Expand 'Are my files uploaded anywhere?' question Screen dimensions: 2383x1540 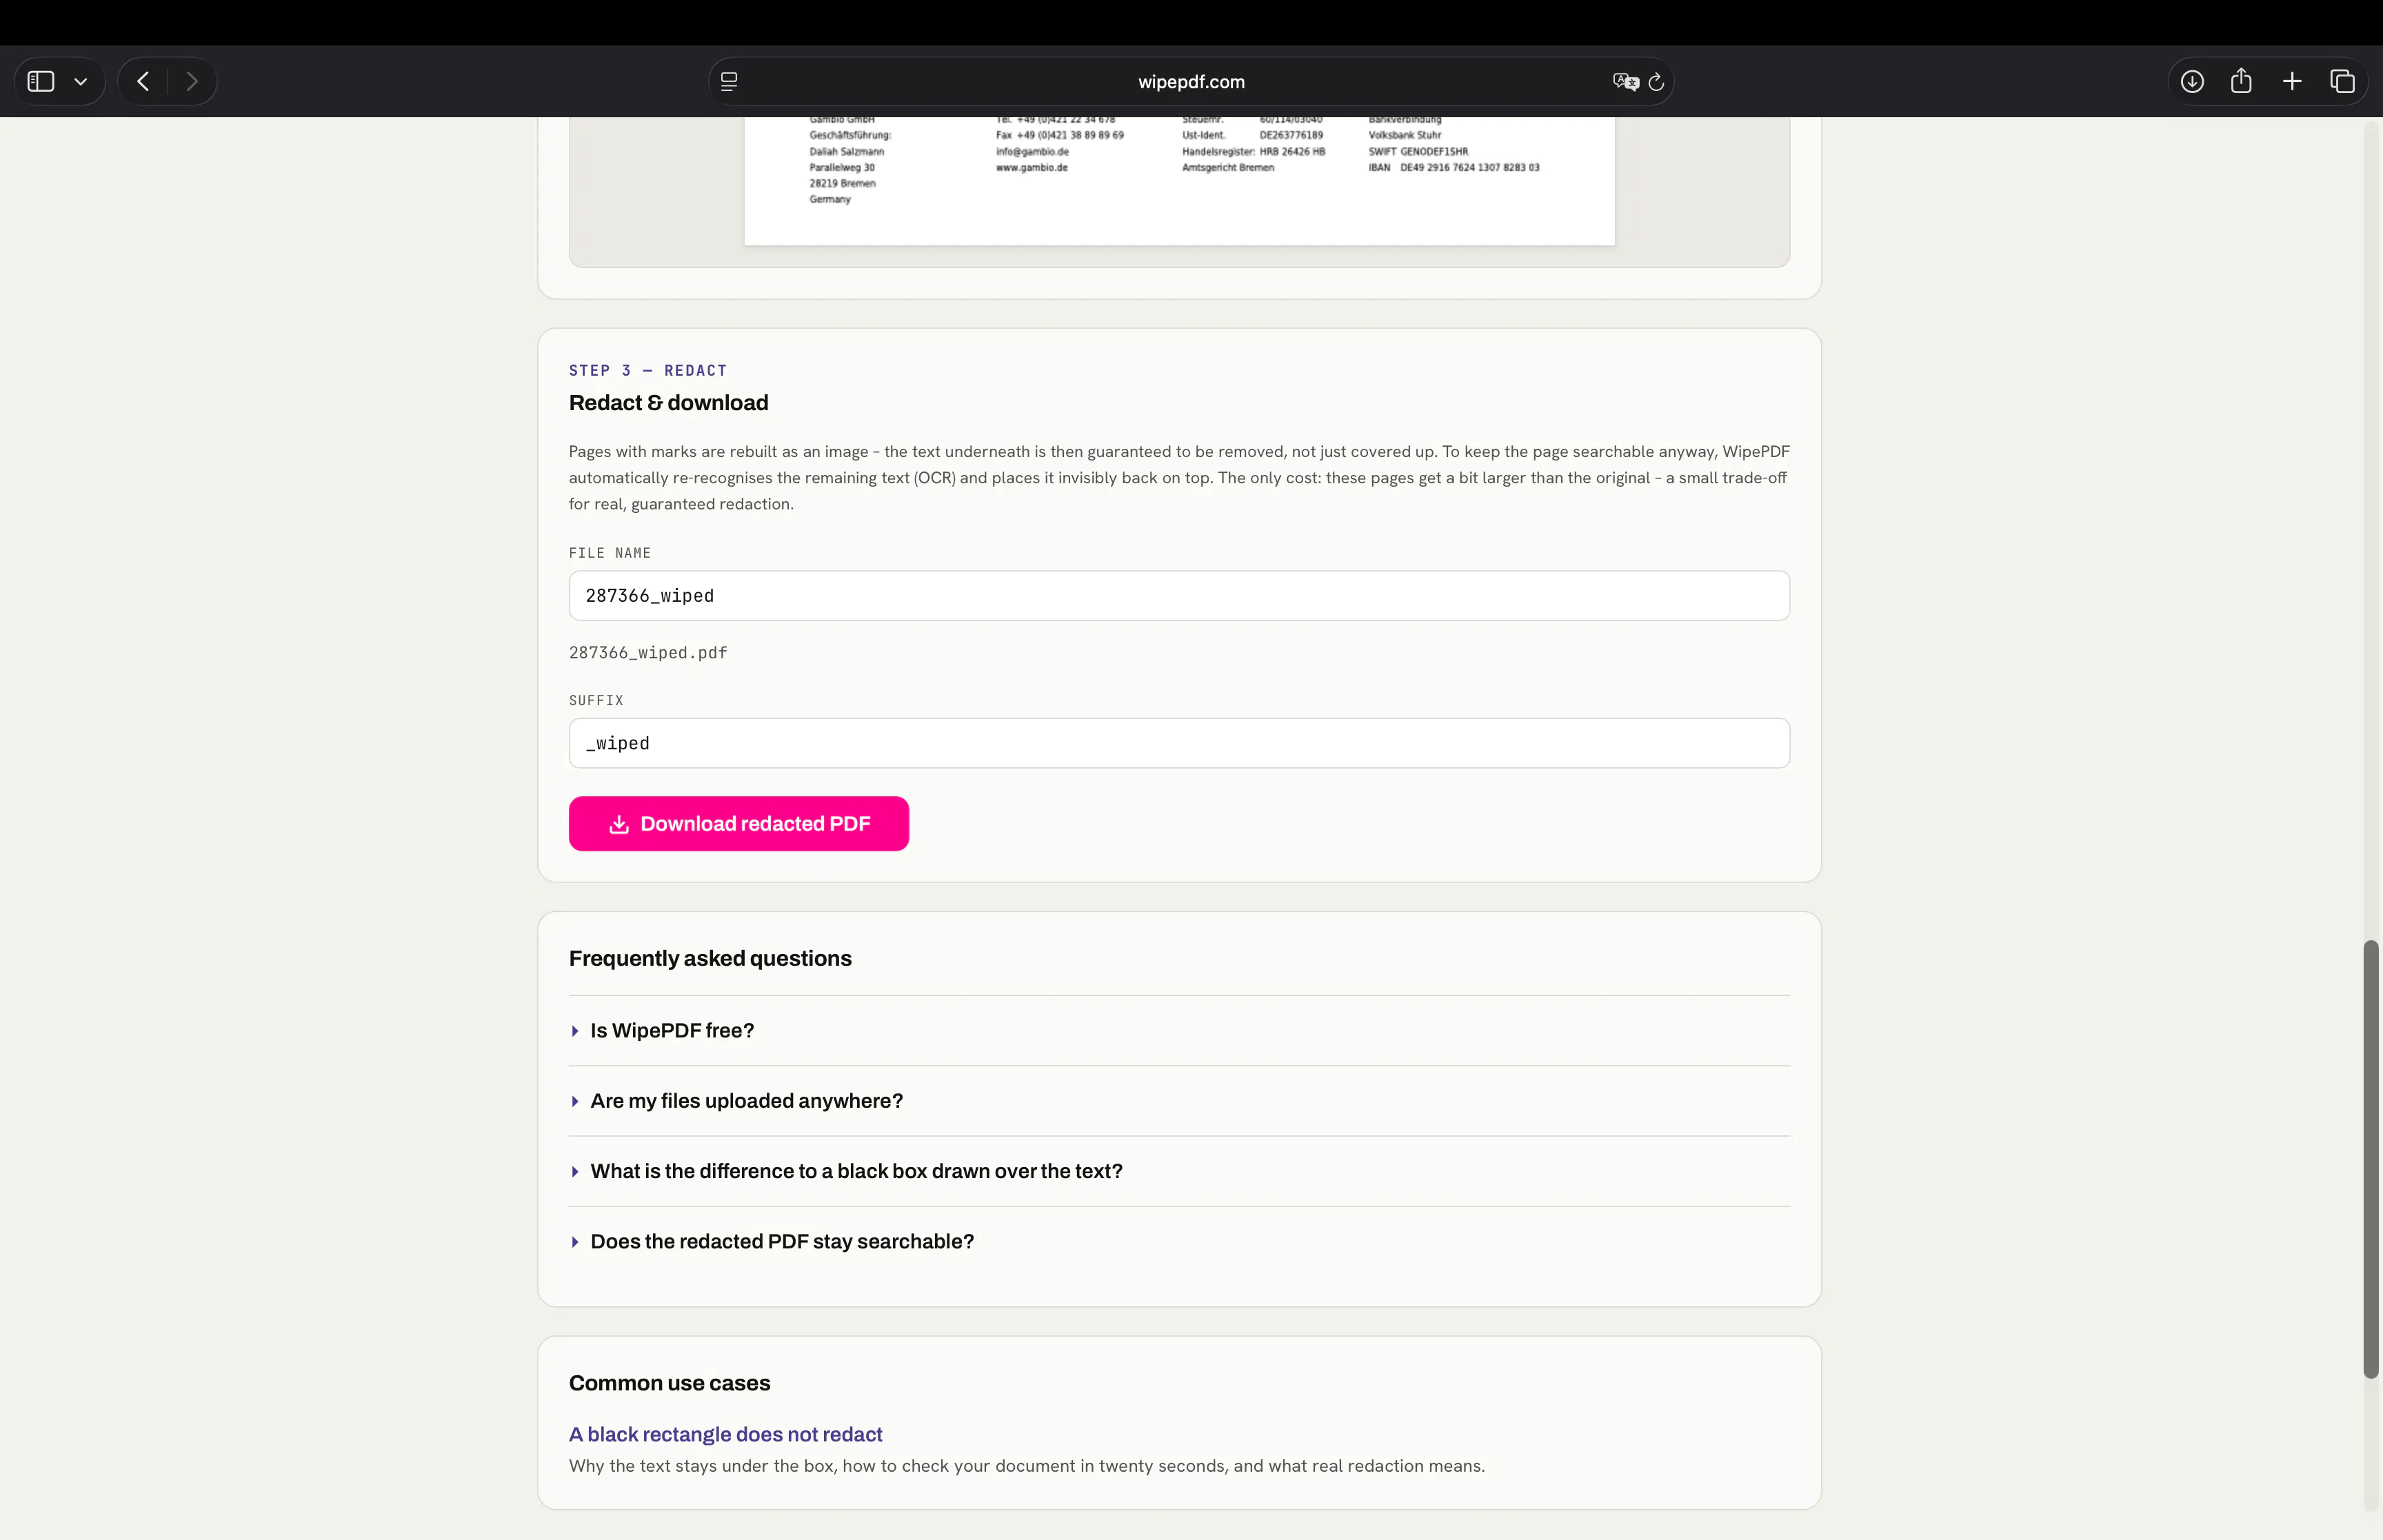(1179, 1101)
